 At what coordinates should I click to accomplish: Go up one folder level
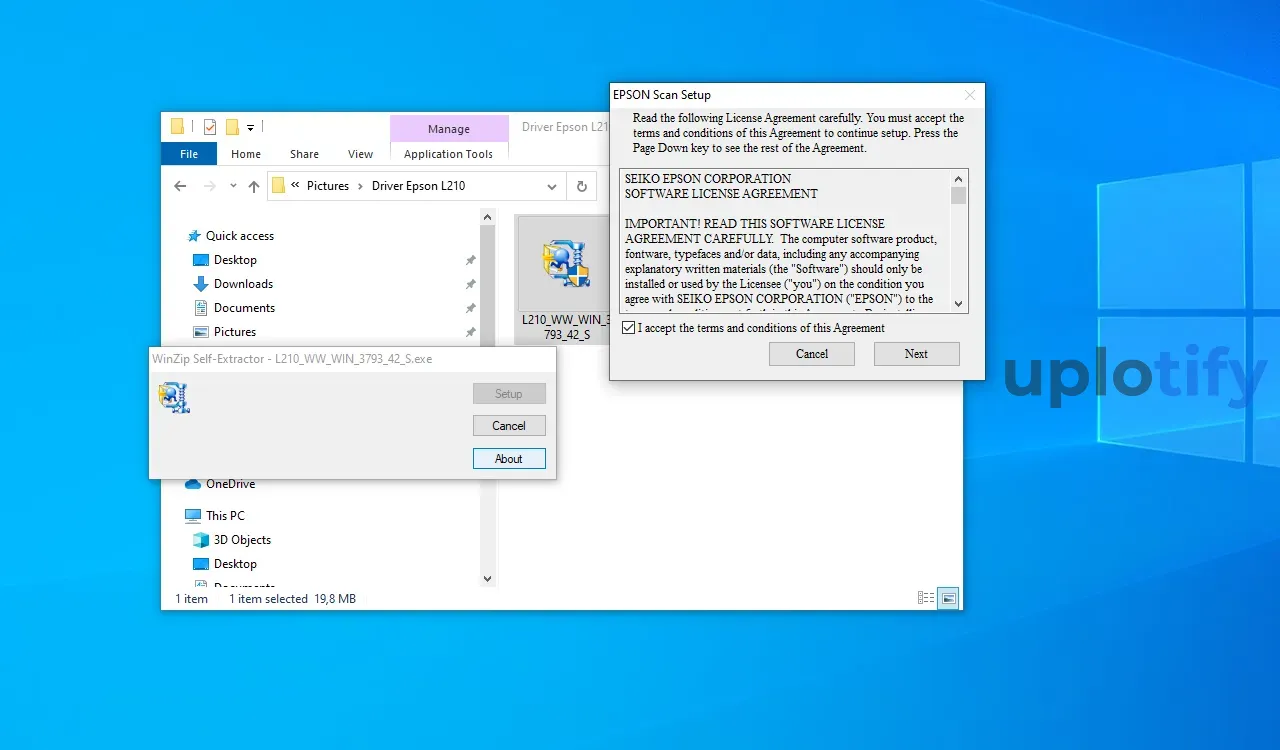click(x=254, y=186)
